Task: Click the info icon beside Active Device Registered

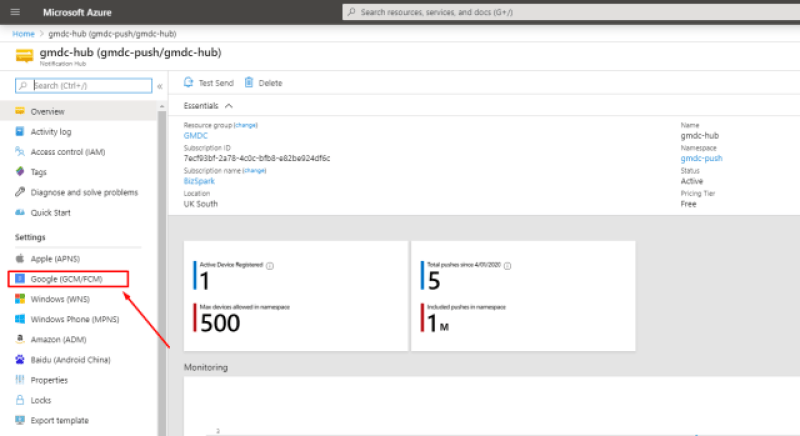Action: 270,266
